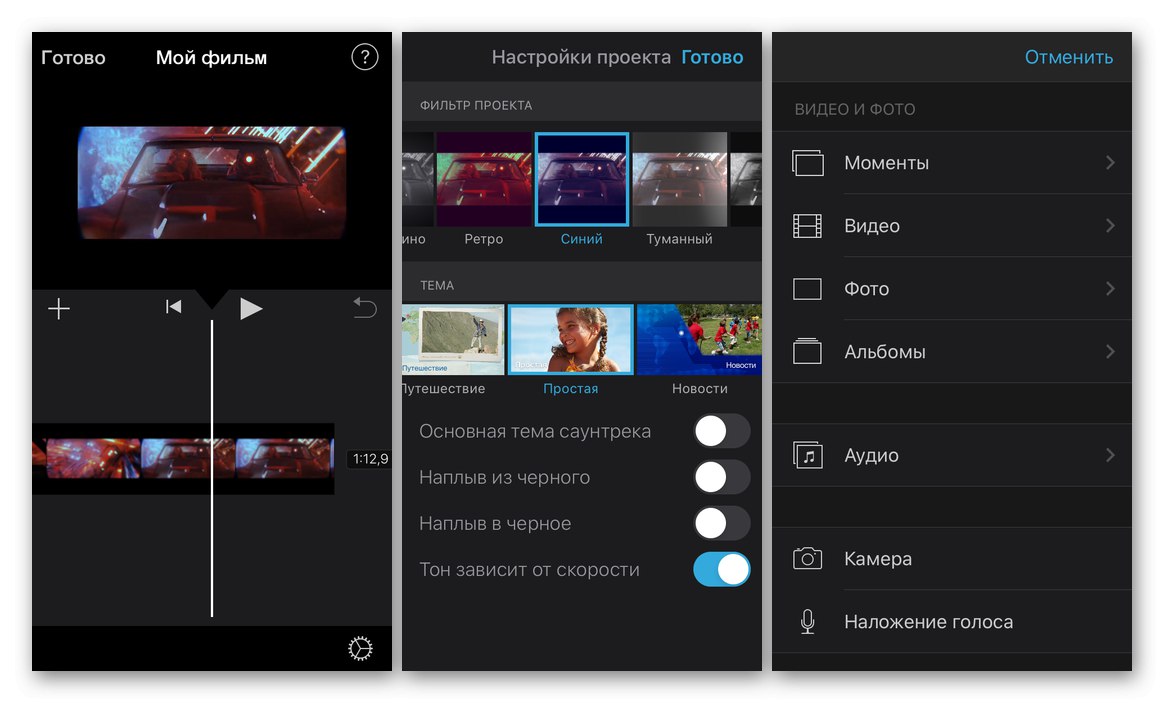The width and height of the screenshot is (1164, 703).
Task: Enable Наплыв из черного switch
Action: [x=722, y=477]
